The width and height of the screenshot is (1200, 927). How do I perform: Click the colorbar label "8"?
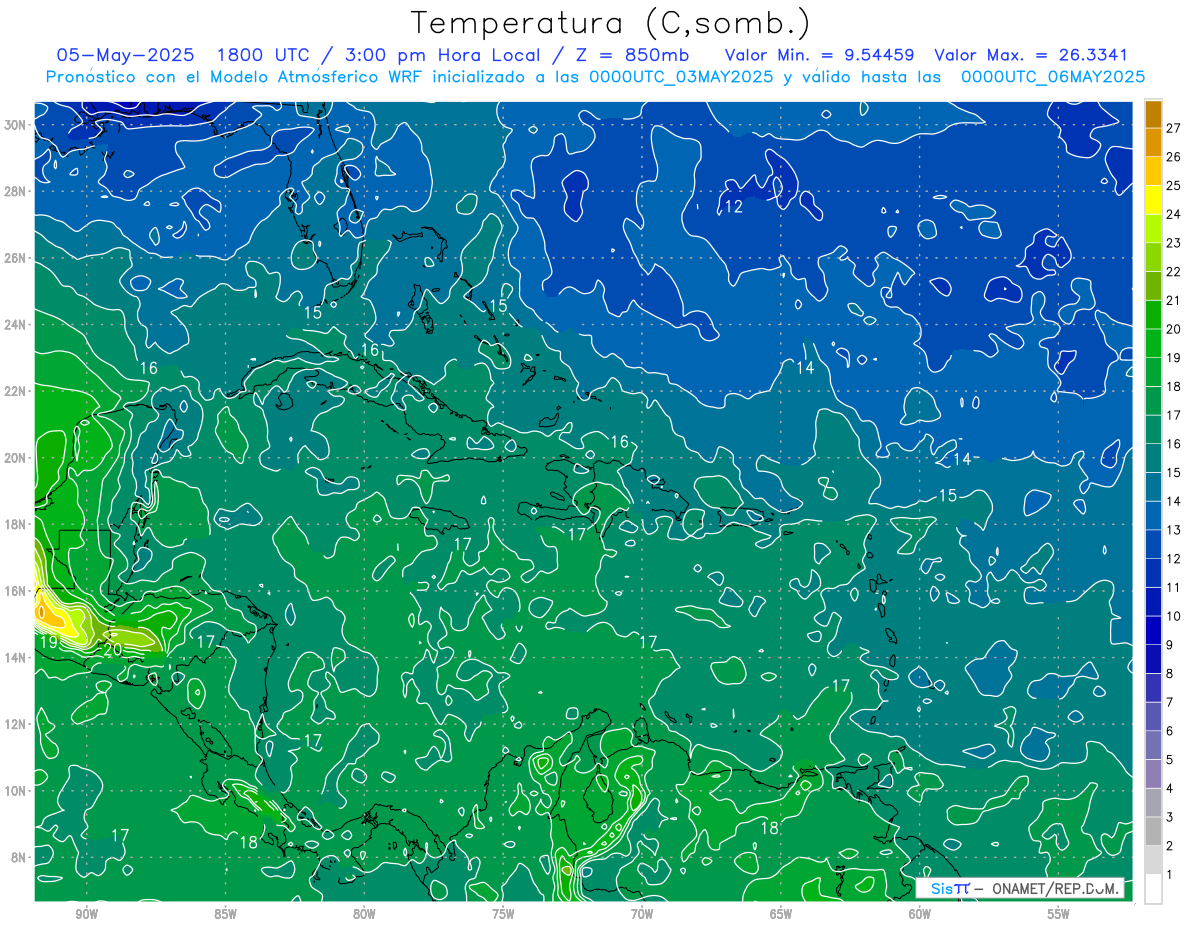tap(1170, 674)
